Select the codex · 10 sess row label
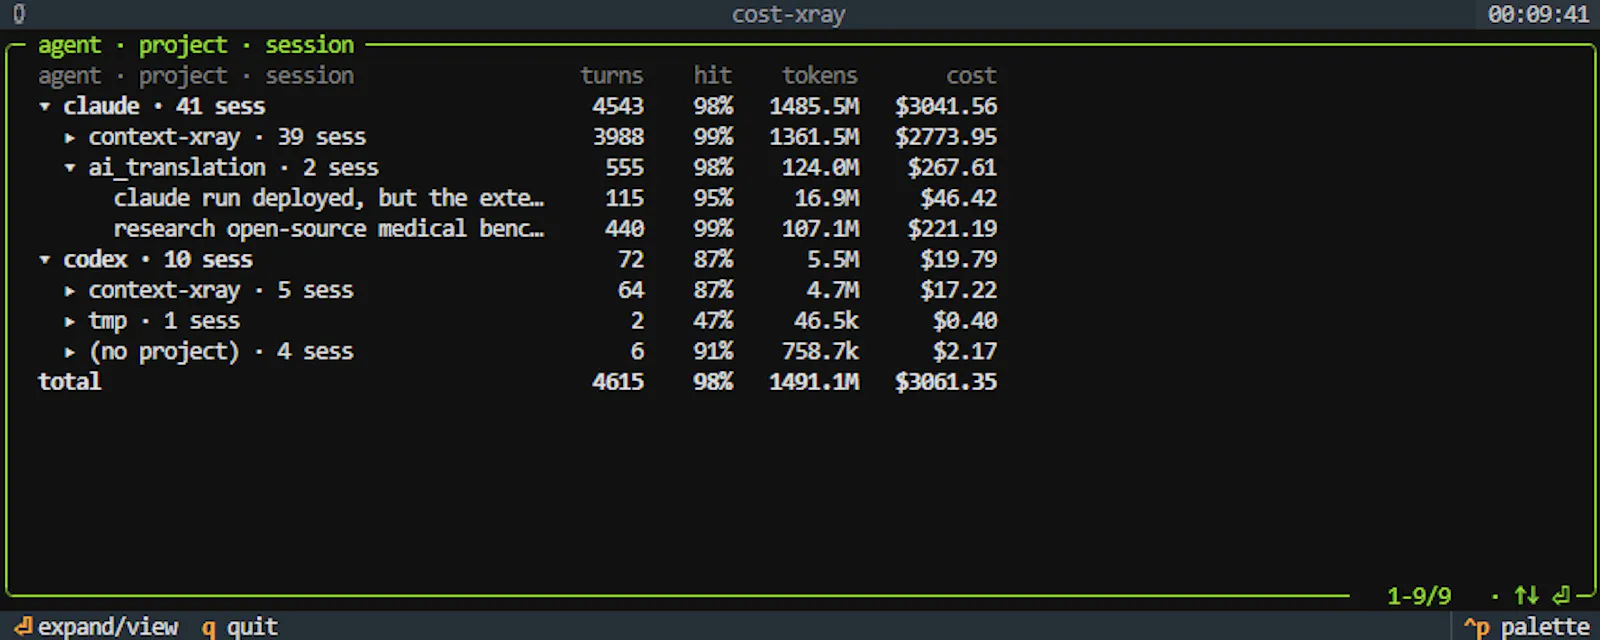 pos(158,260)
